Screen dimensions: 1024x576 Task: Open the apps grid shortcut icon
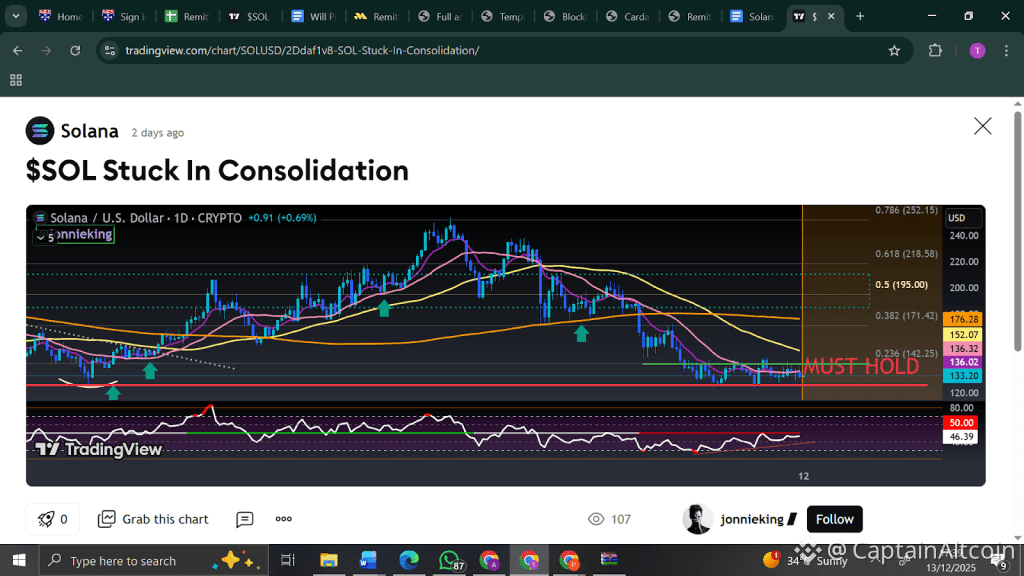pos(16,80)
